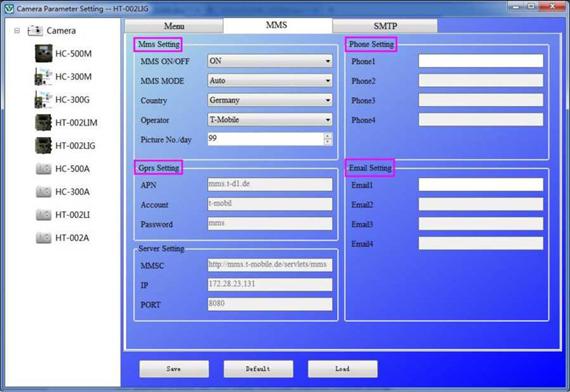Click the Default button
The width and height of the screenshot is (570, 392).
click(x=258, y=369)
